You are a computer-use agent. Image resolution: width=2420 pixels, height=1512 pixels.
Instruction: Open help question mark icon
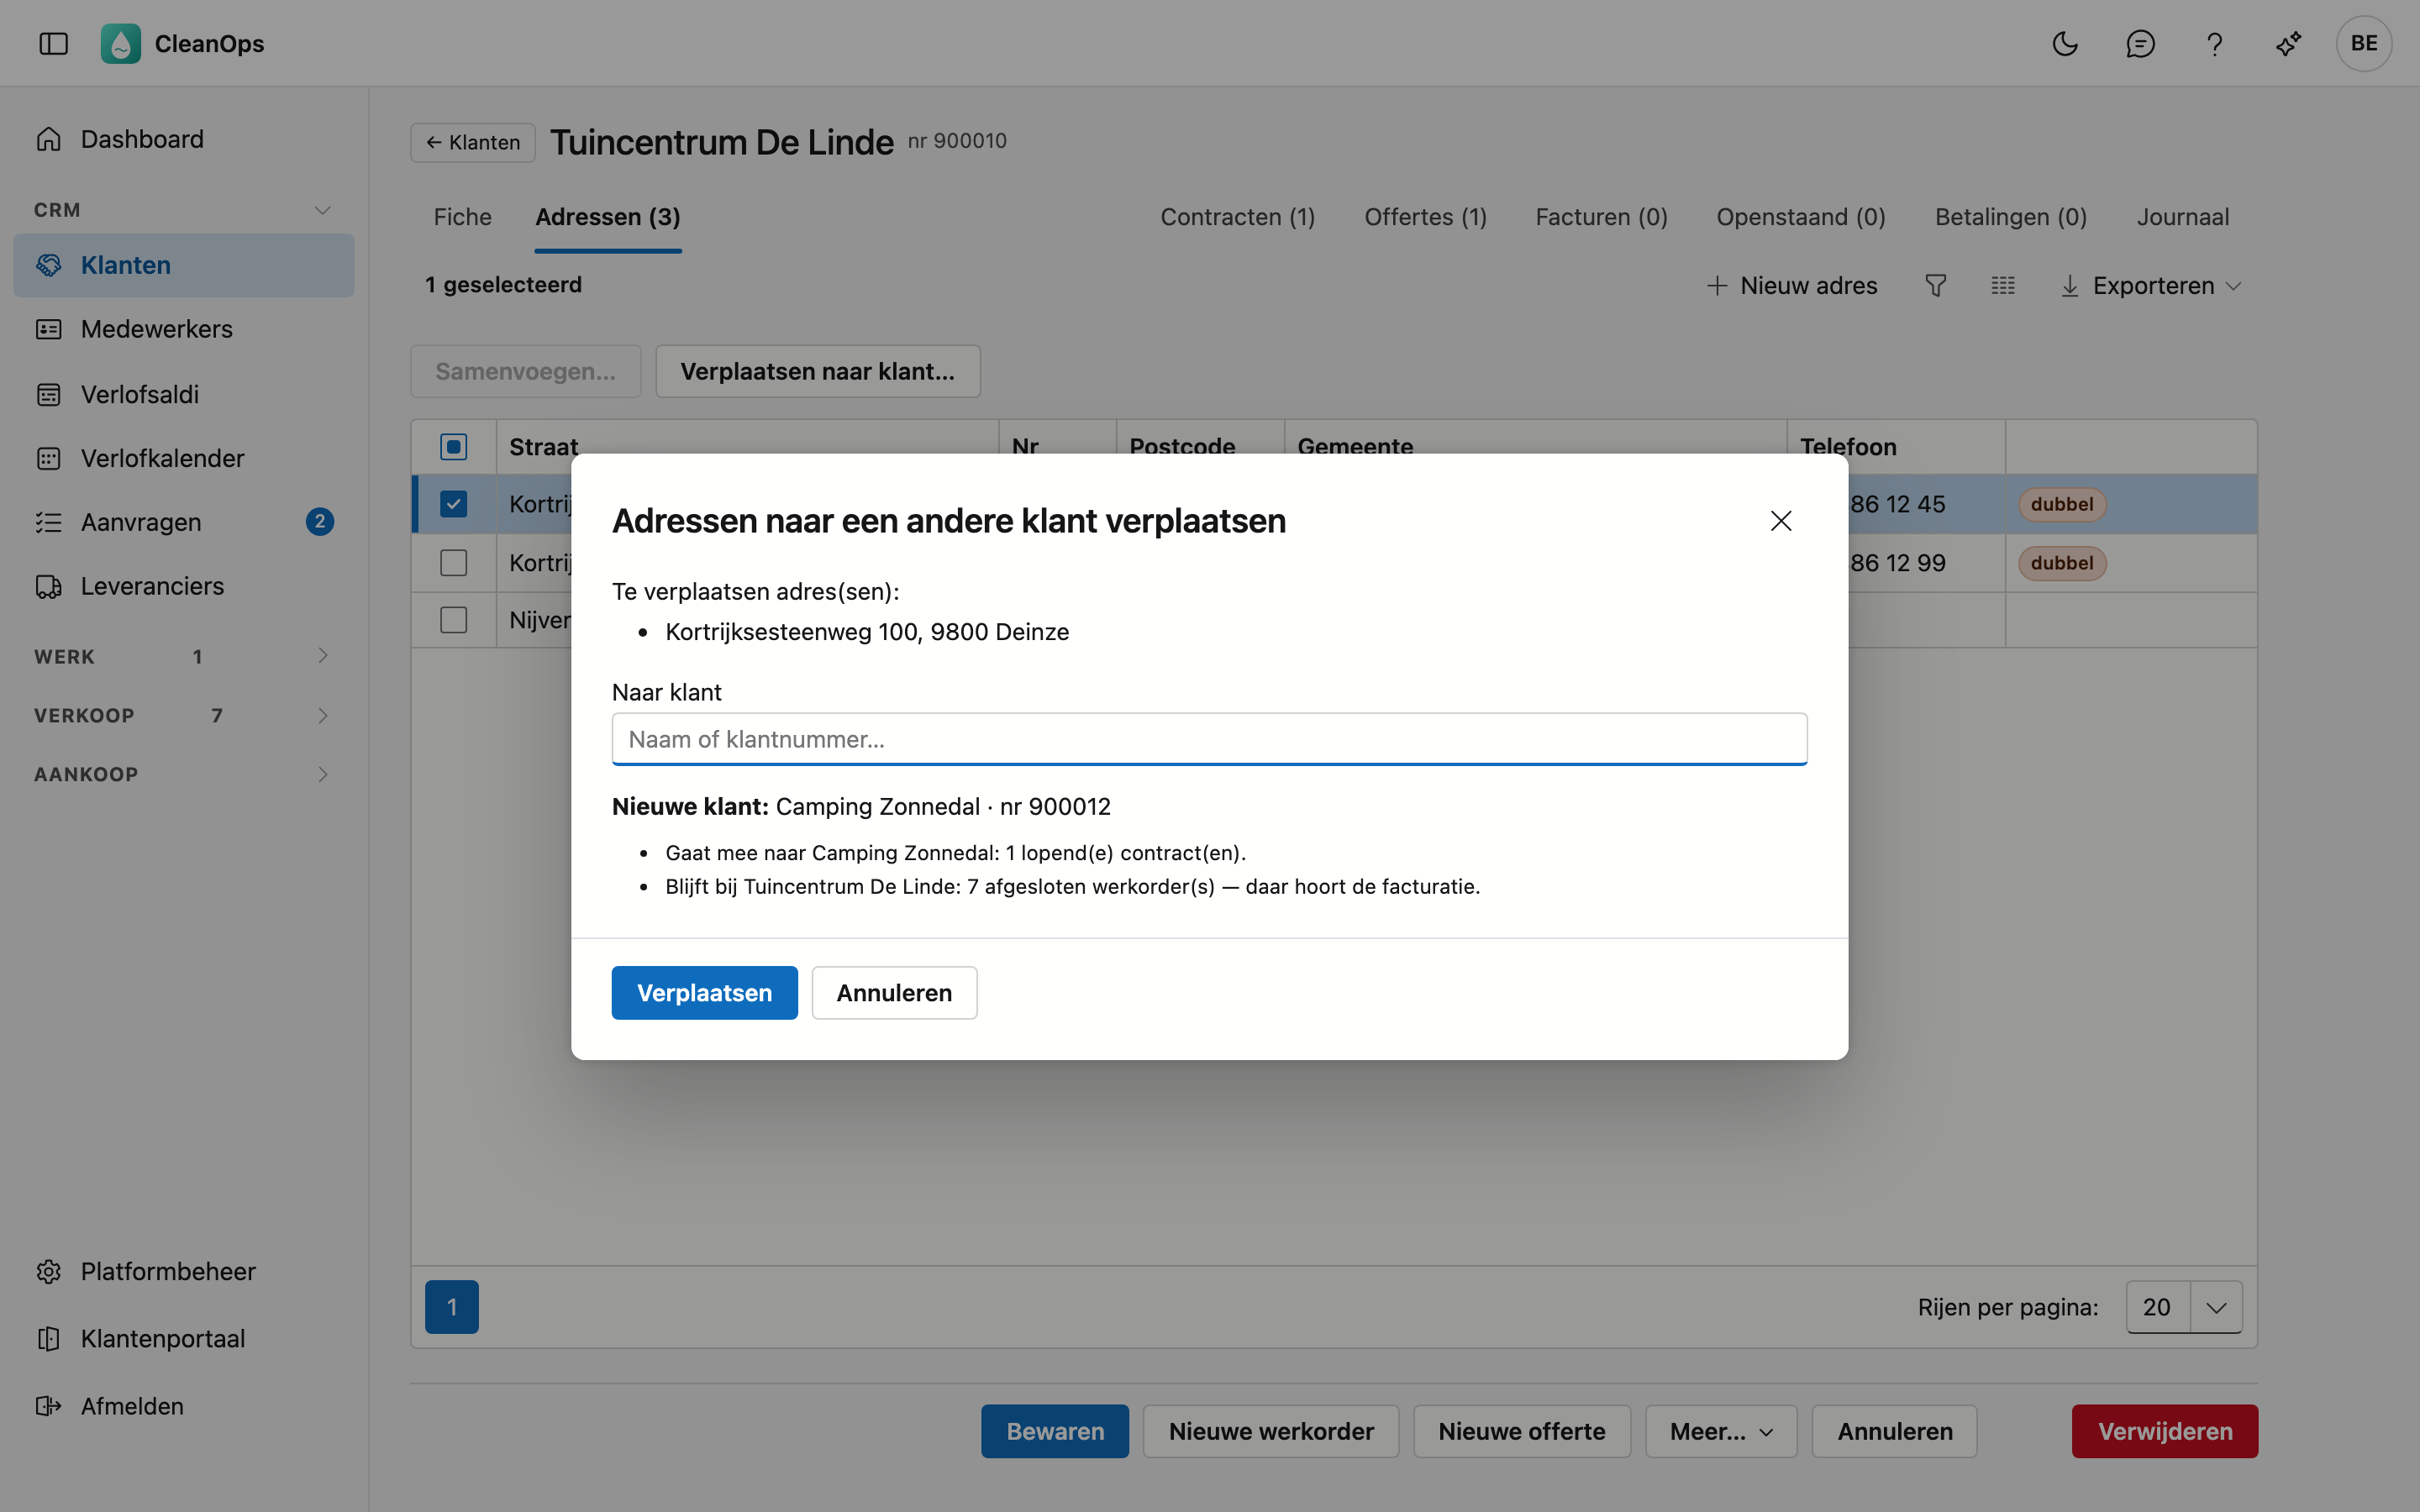pyautogui.click(x=2214, y=43)
